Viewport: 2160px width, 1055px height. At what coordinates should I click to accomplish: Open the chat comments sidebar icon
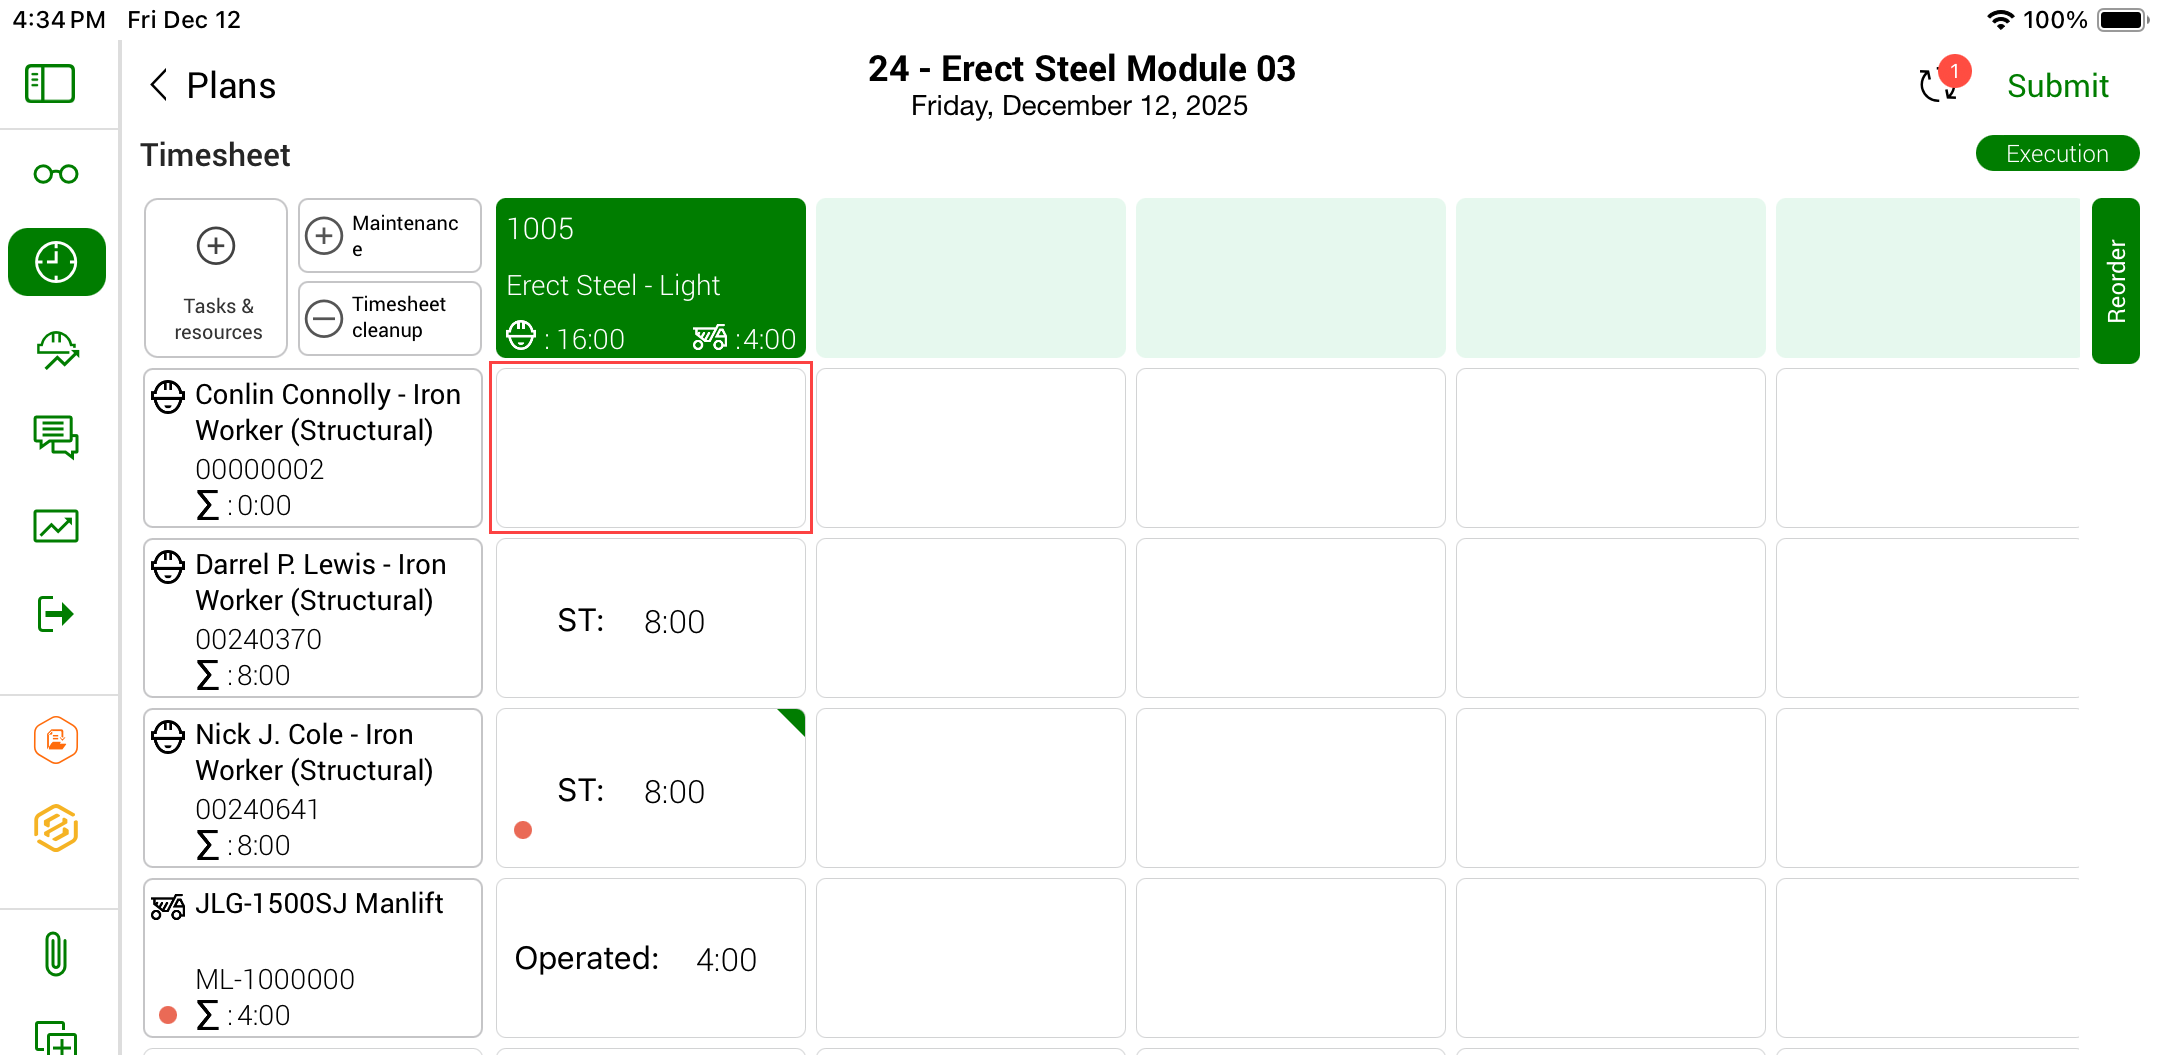tap(56, 437)
